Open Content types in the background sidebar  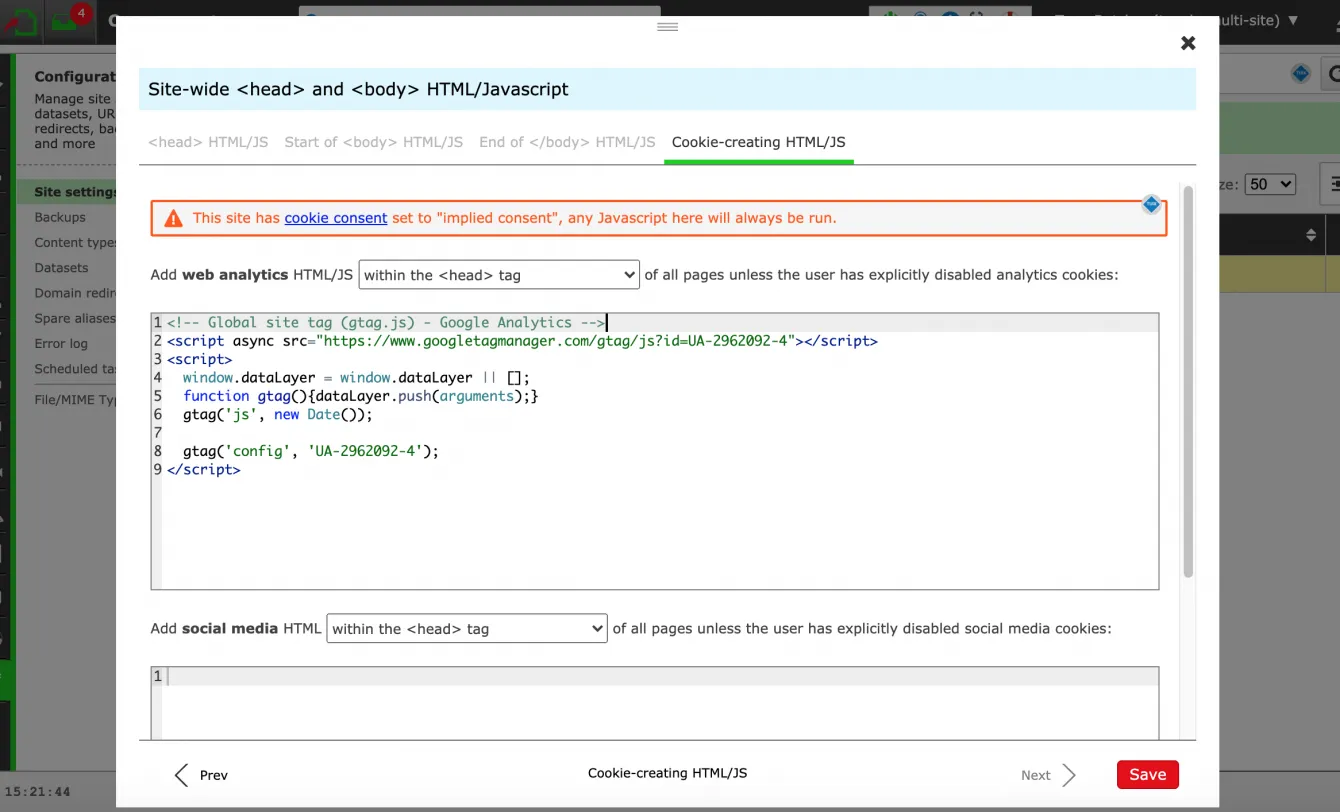pos(75,243)
